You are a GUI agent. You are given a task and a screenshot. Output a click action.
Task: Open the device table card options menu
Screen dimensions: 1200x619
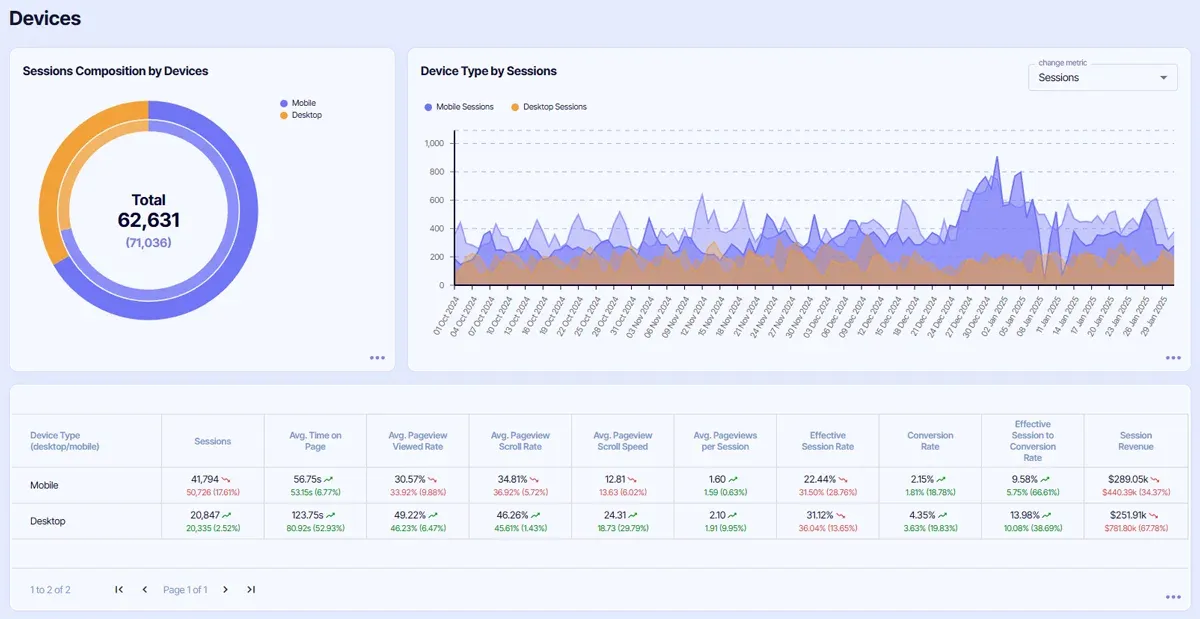click(x=1173, y=597)
